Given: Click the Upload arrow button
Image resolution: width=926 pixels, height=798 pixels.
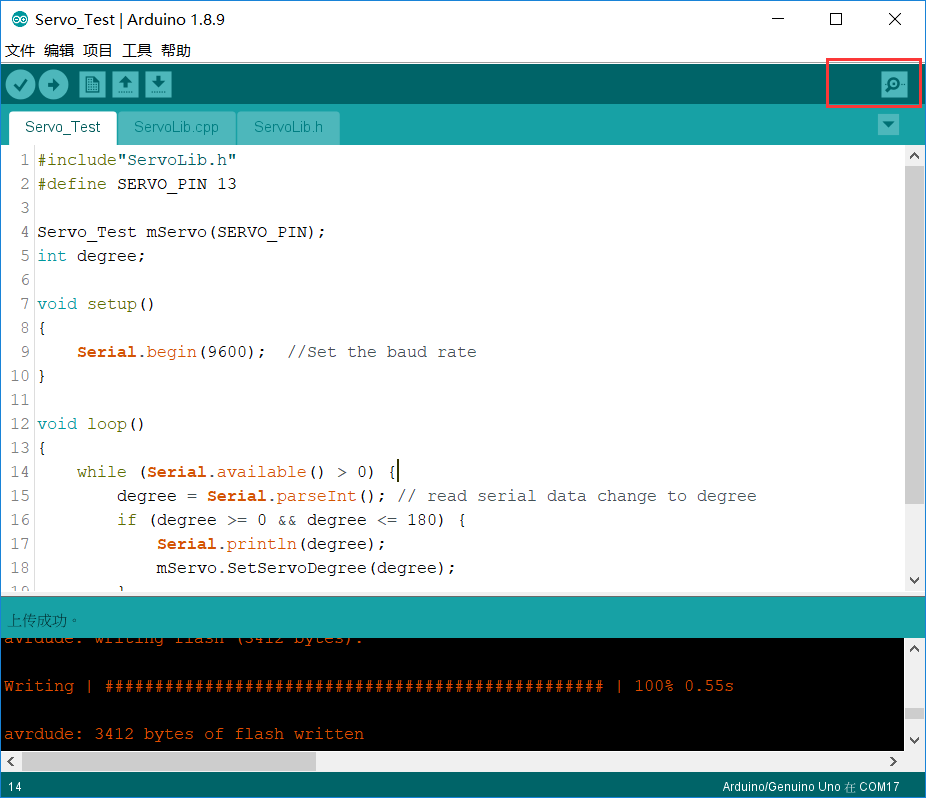Looking at the screenshot, I should 54,85.
